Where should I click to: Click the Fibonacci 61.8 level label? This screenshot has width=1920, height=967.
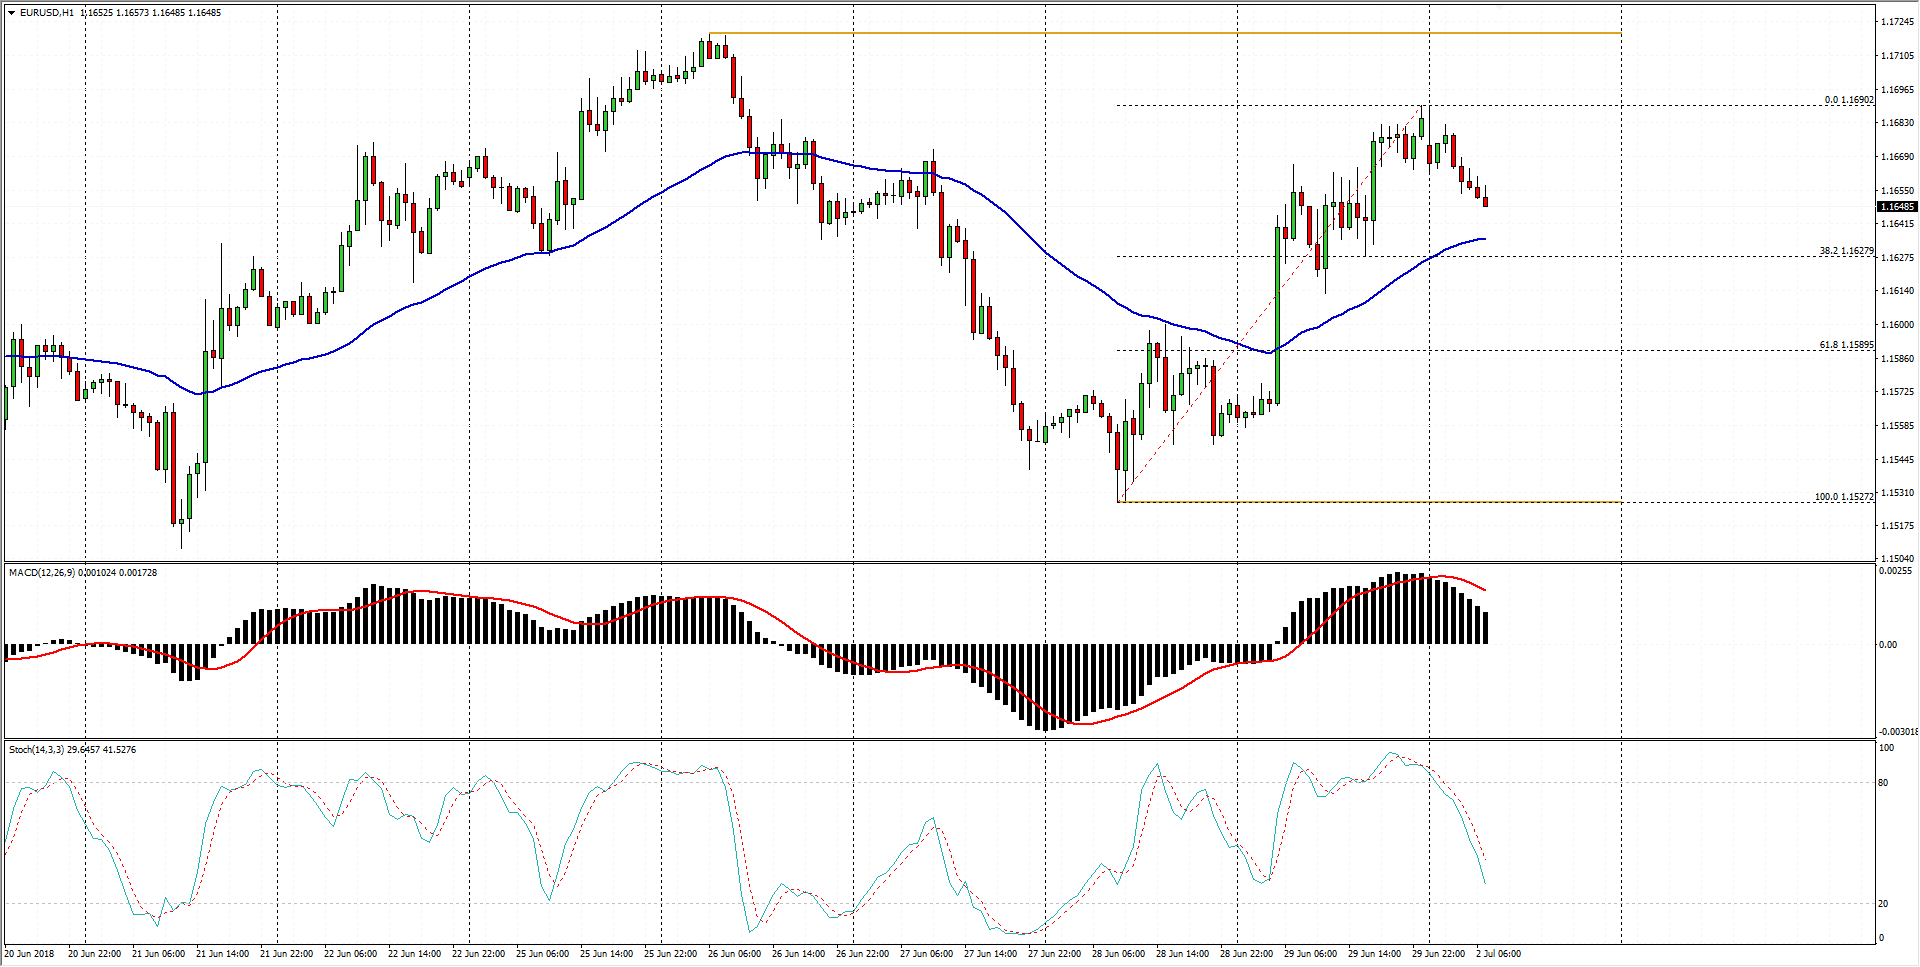point(1846,345)
